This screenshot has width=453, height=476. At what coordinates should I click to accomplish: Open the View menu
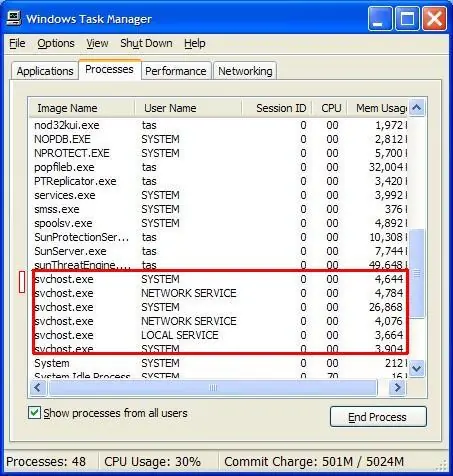point(97,43)
